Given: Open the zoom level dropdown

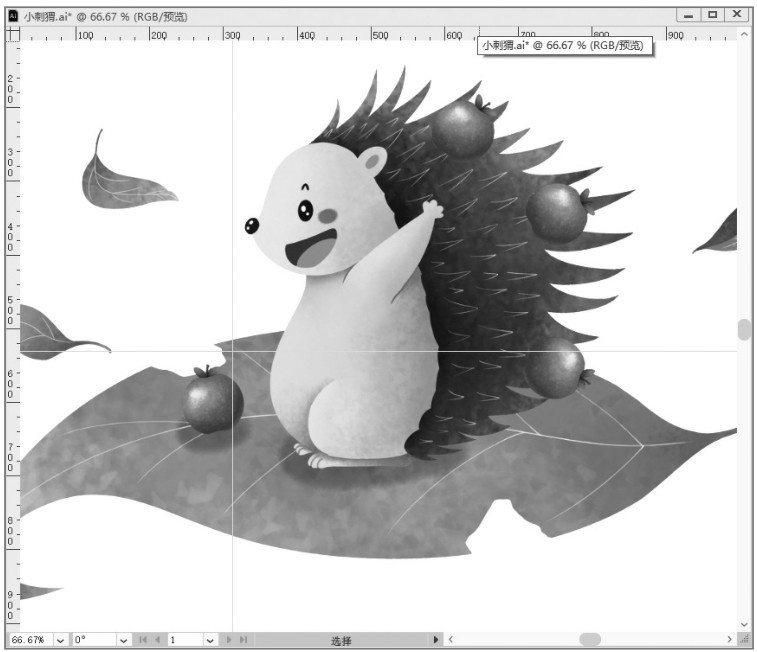Looking at the screenshot, I should pyautogui.click(x=60, y=640).
